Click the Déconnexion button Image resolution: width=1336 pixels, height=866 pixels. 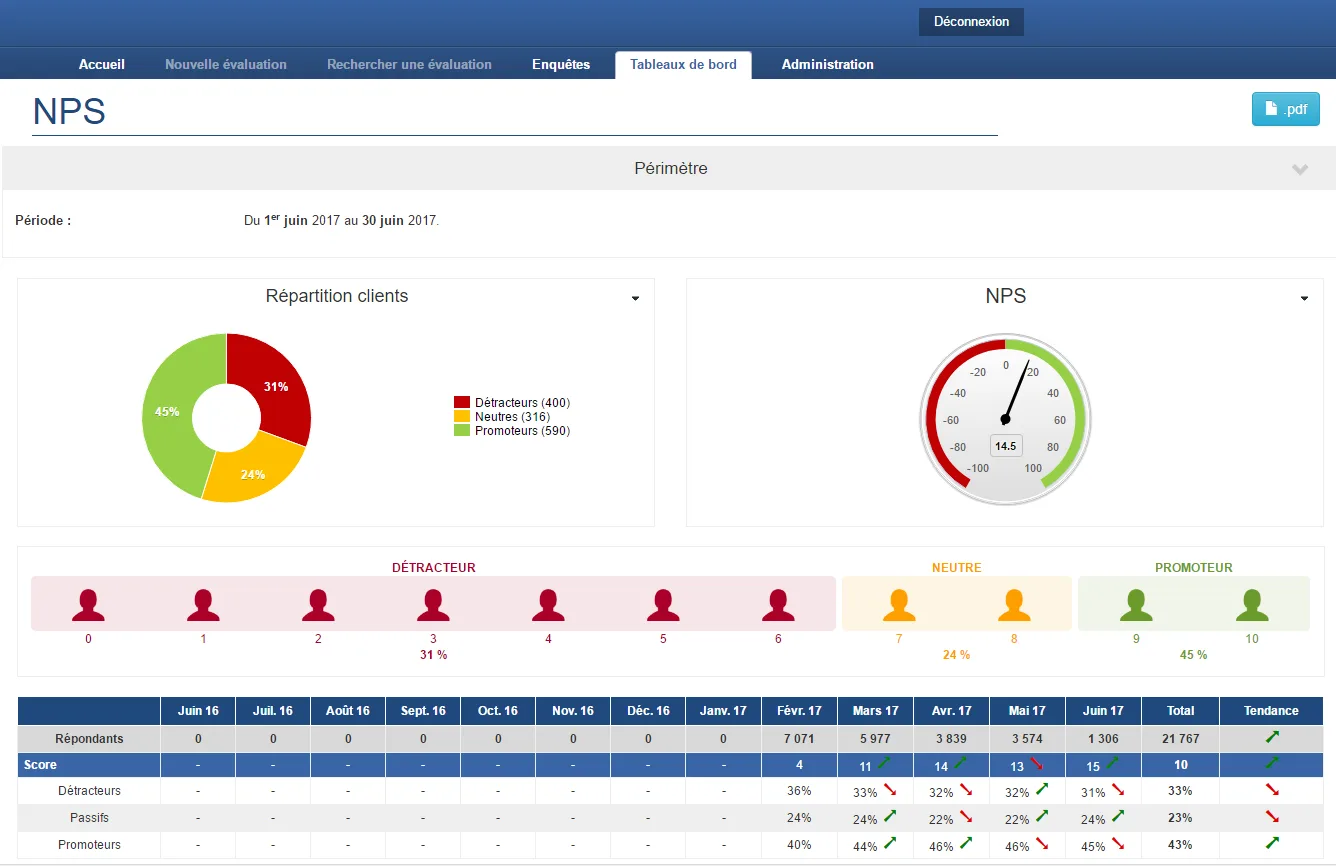coord(971,22)
